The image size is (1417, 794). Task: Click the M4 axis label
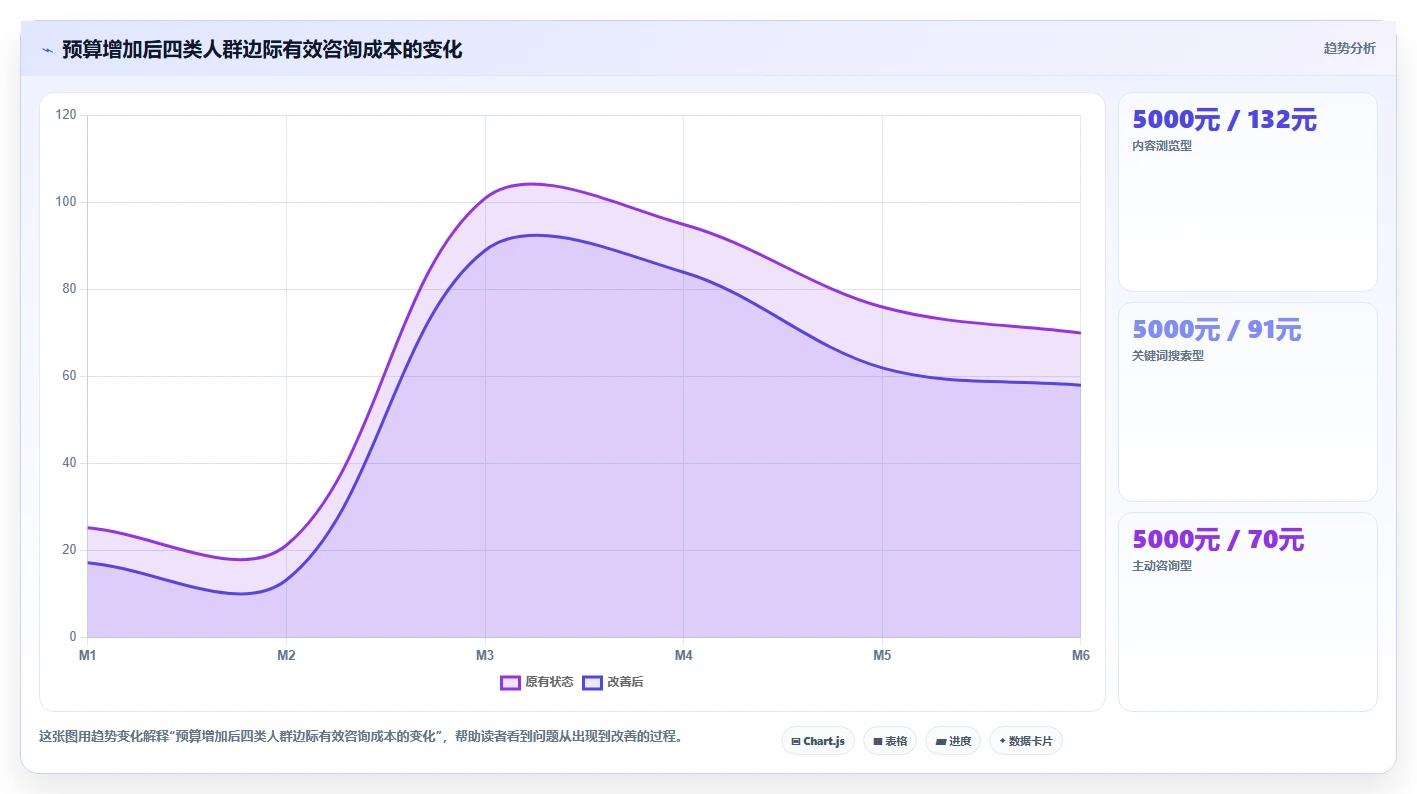683,656
